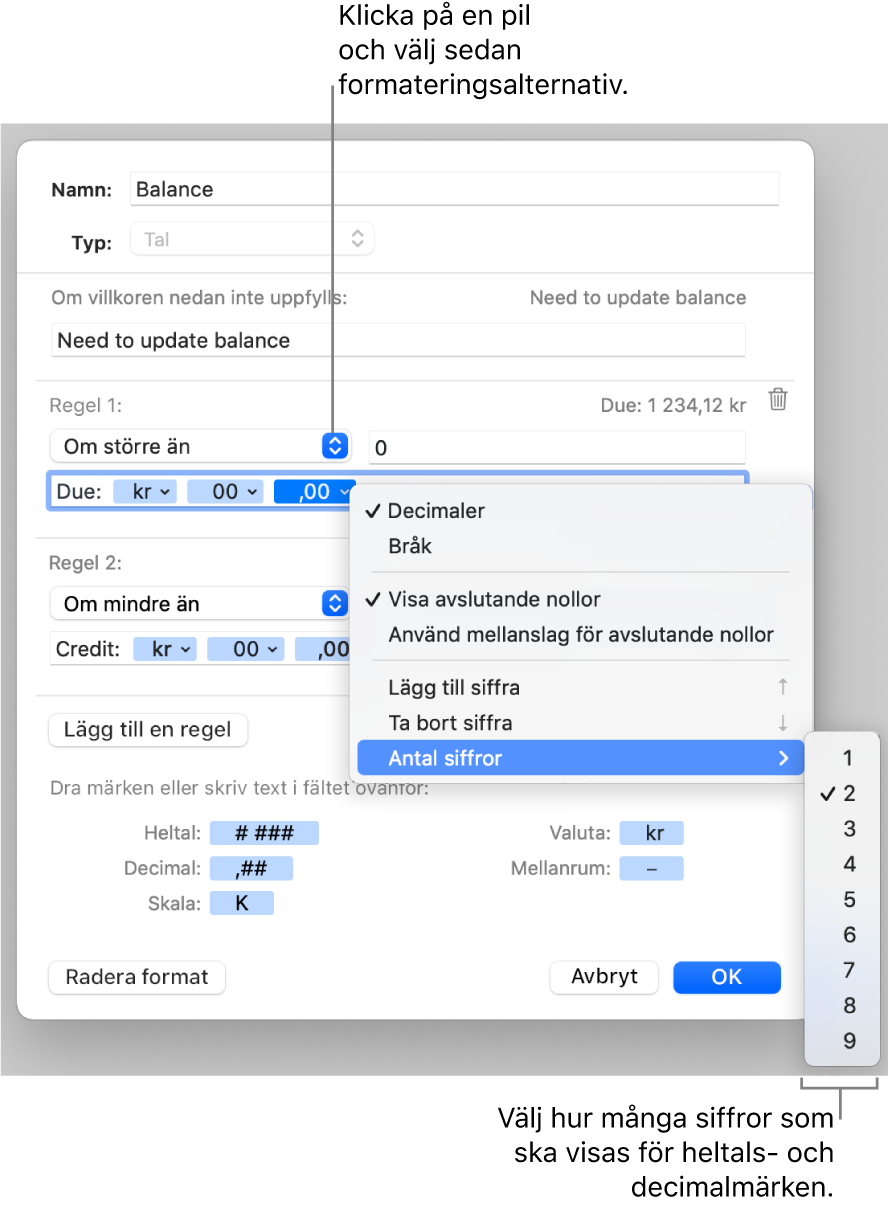The width and height of the screenshot is (888, 1213).
Task: Choose "Ta bort siffra" menu item
Action: point(450,722)
